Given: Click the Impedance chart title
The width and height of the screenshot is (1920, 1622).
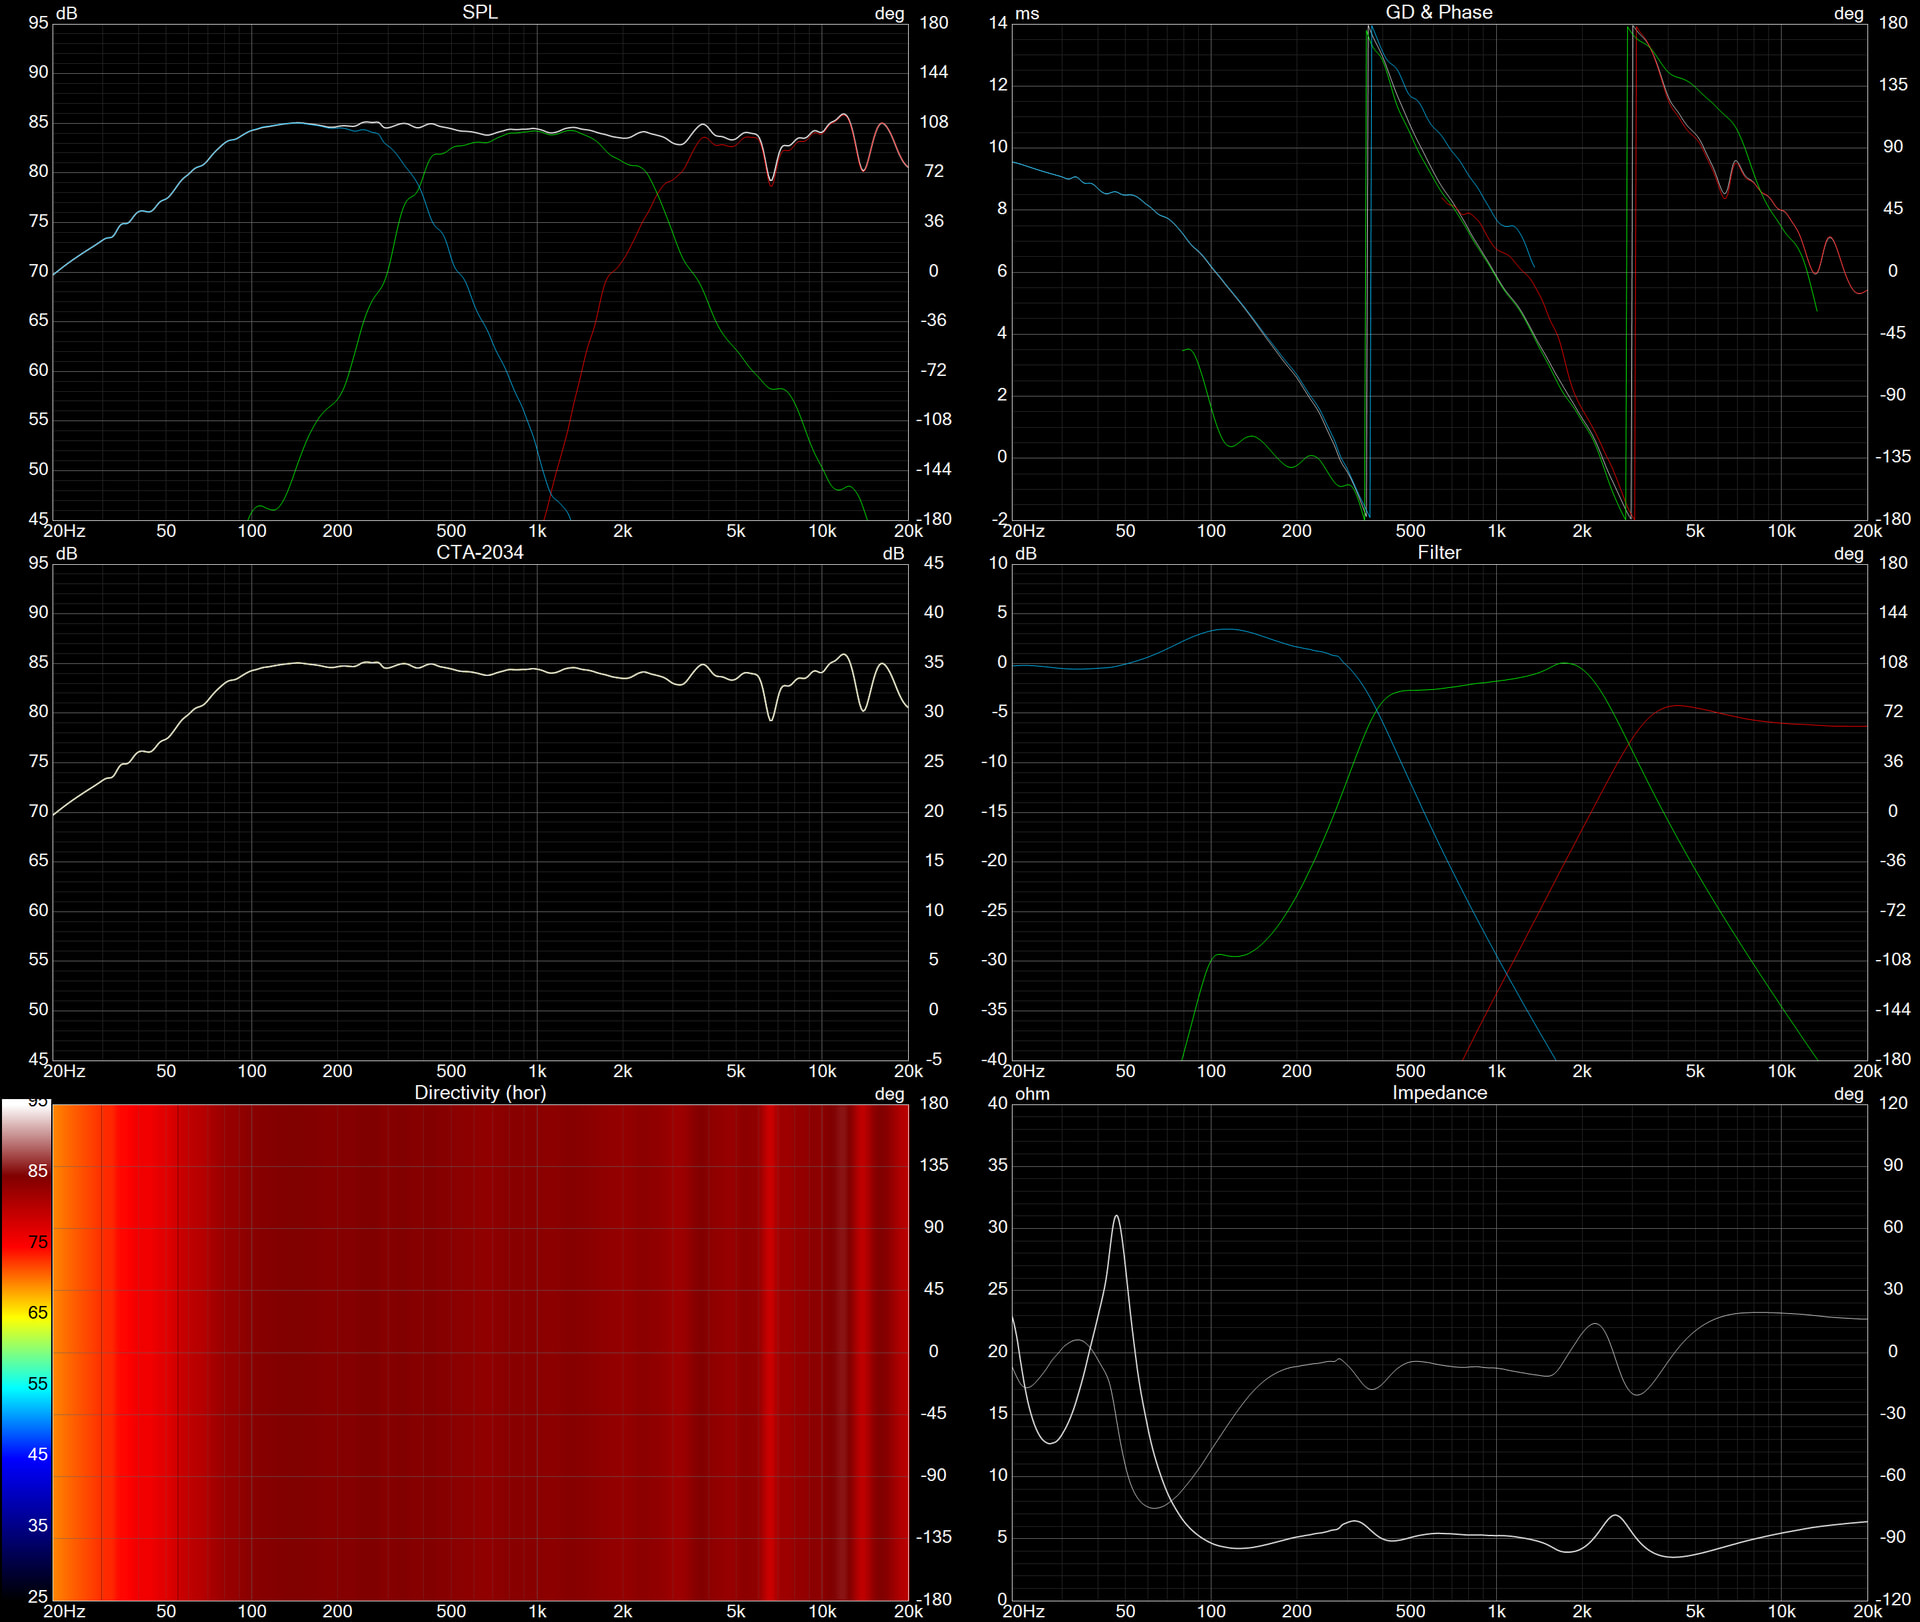Looking at the screenshot, I should tap(1438, 1092).
